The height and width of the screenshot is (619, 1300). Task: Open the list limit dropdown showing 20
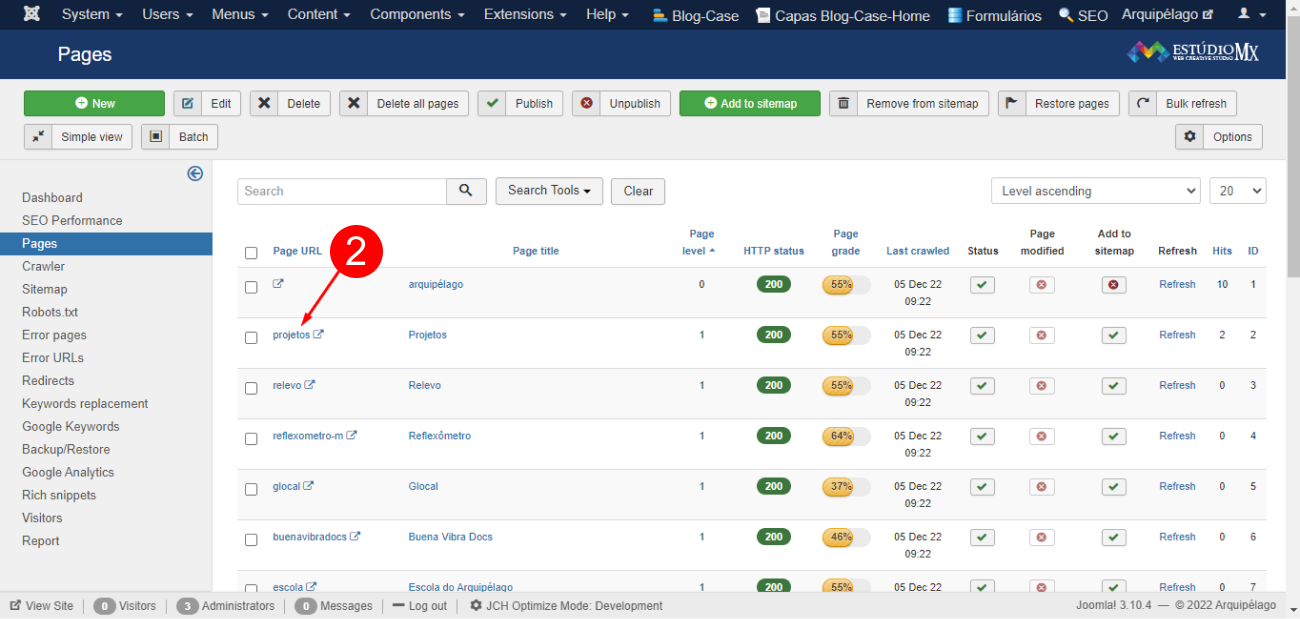pyautogui.click(x=1237, y=191)
